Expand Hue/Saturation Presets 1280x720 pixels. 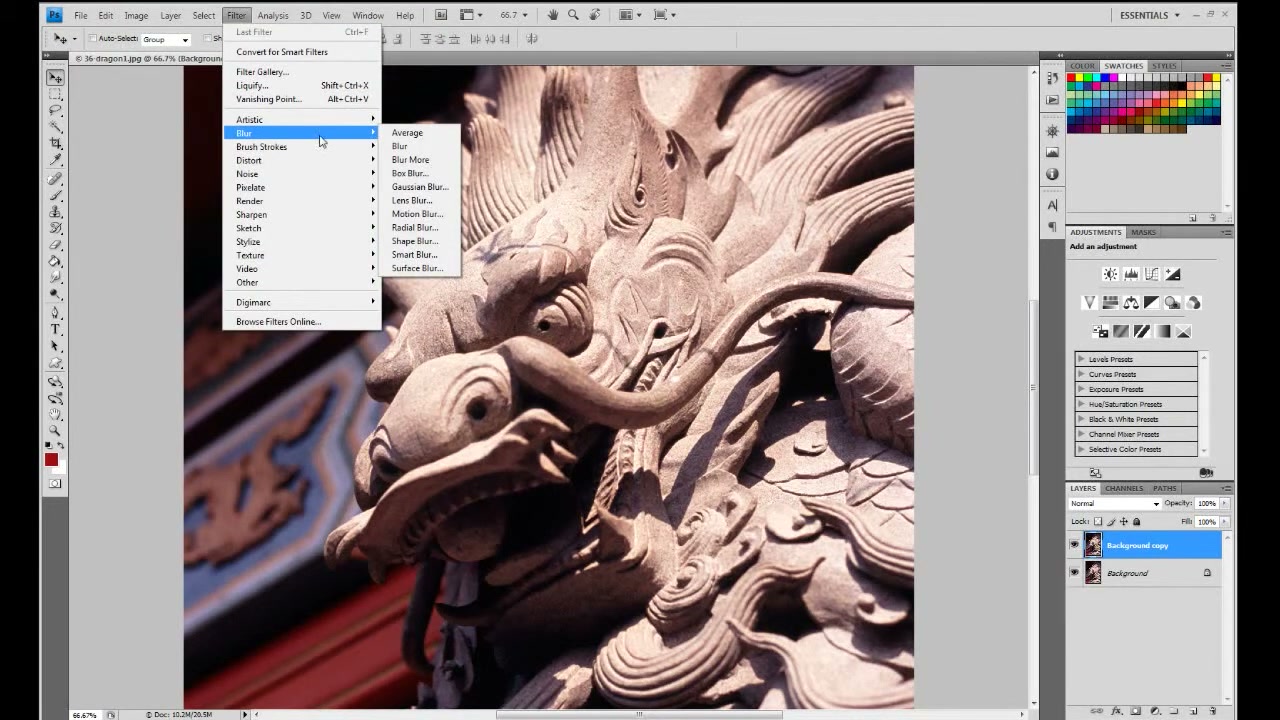(x=1081, y=404)
